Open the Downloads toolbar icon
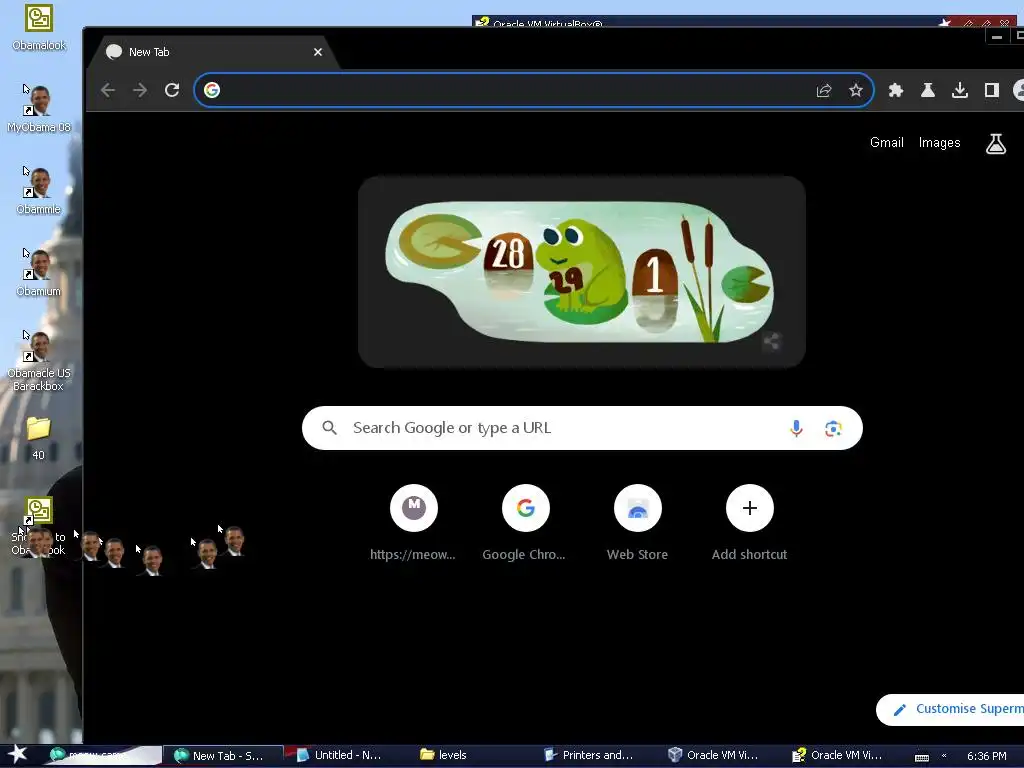This screenshot has width=1024, height=768. point(960,90)
